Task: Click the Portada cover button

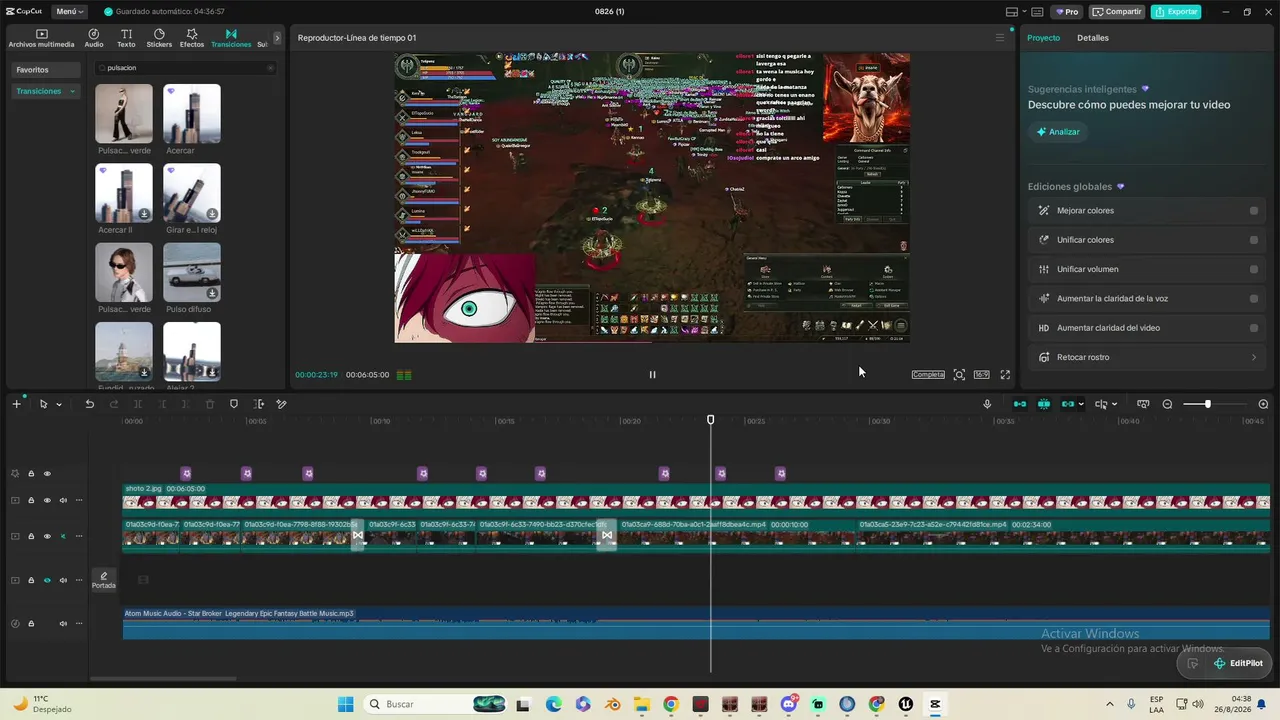Action: [104, 580]
